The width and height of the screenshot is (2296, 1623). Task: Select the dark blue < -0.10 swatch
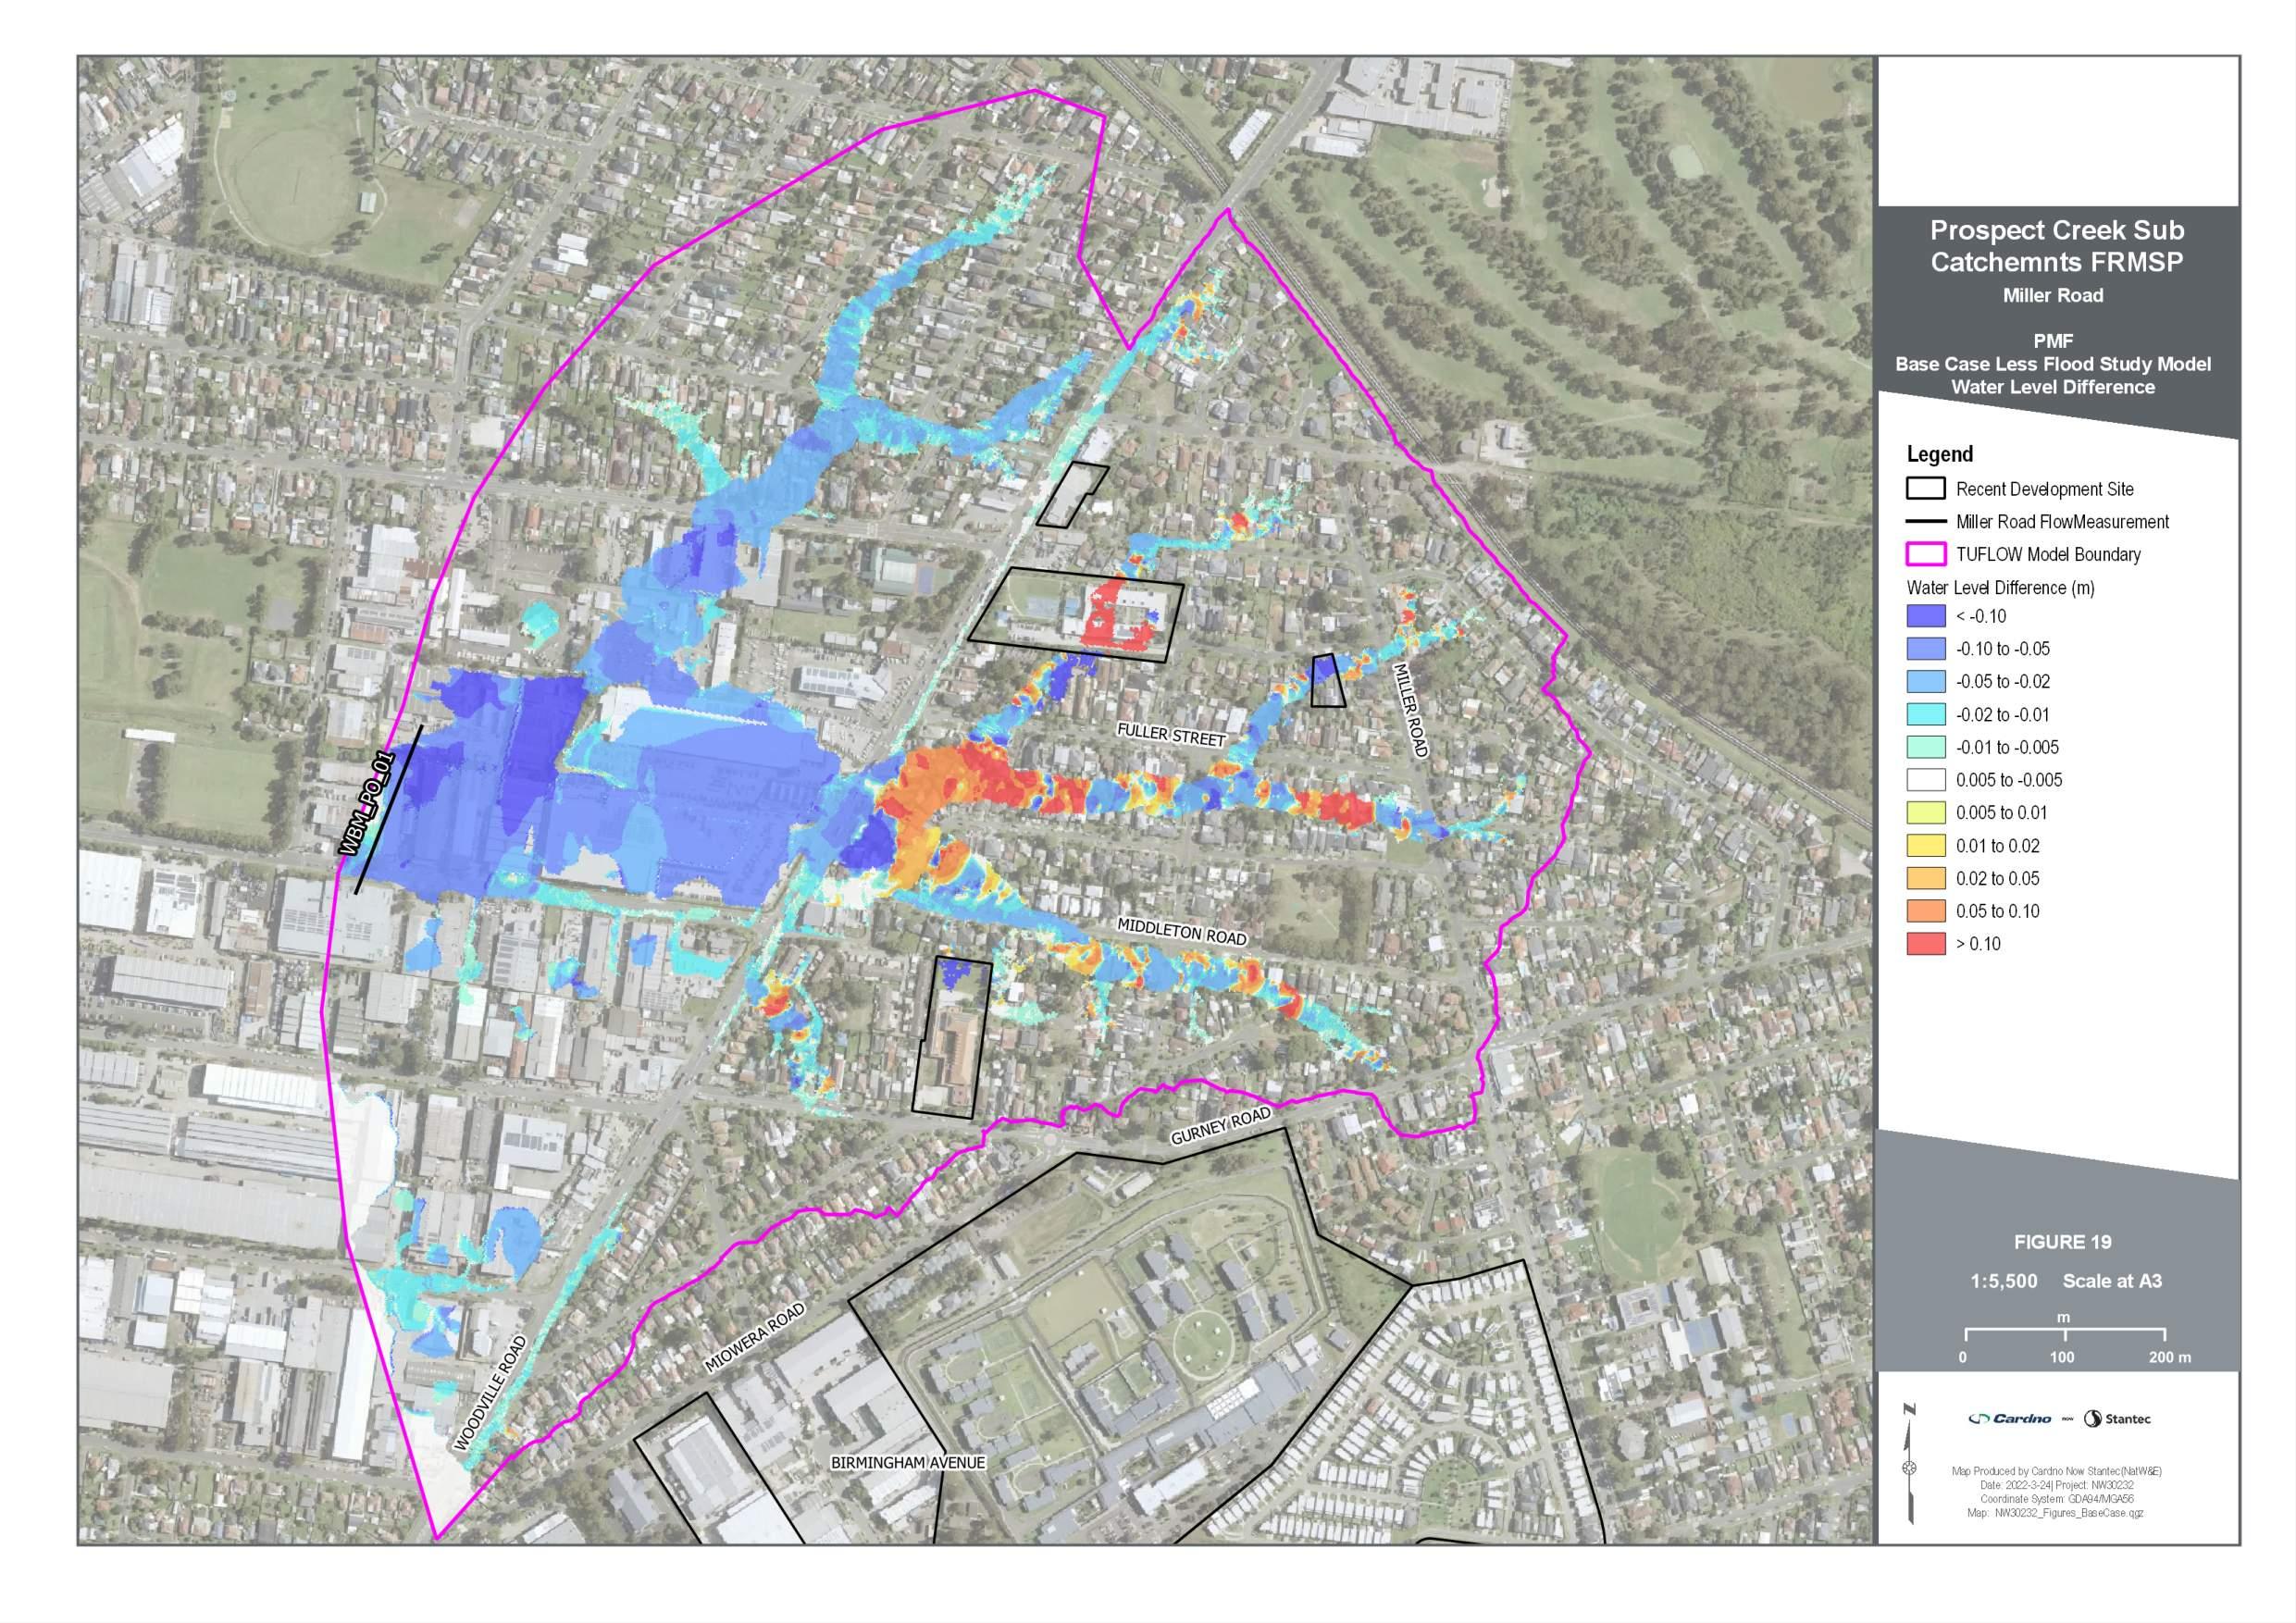pos(1925,616)
